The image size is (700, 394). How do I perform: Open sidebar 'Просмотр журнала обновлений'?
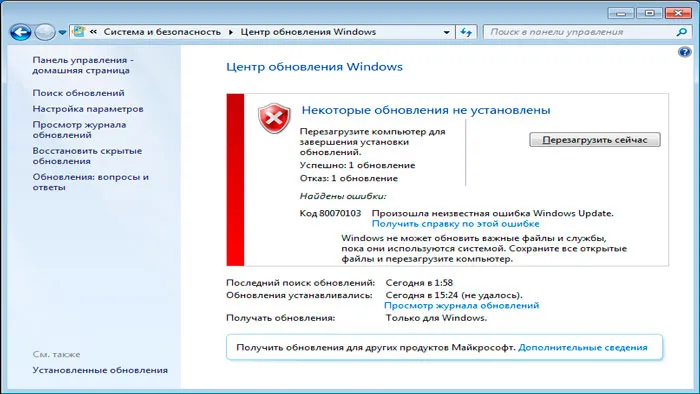click(x=79, y=129)
